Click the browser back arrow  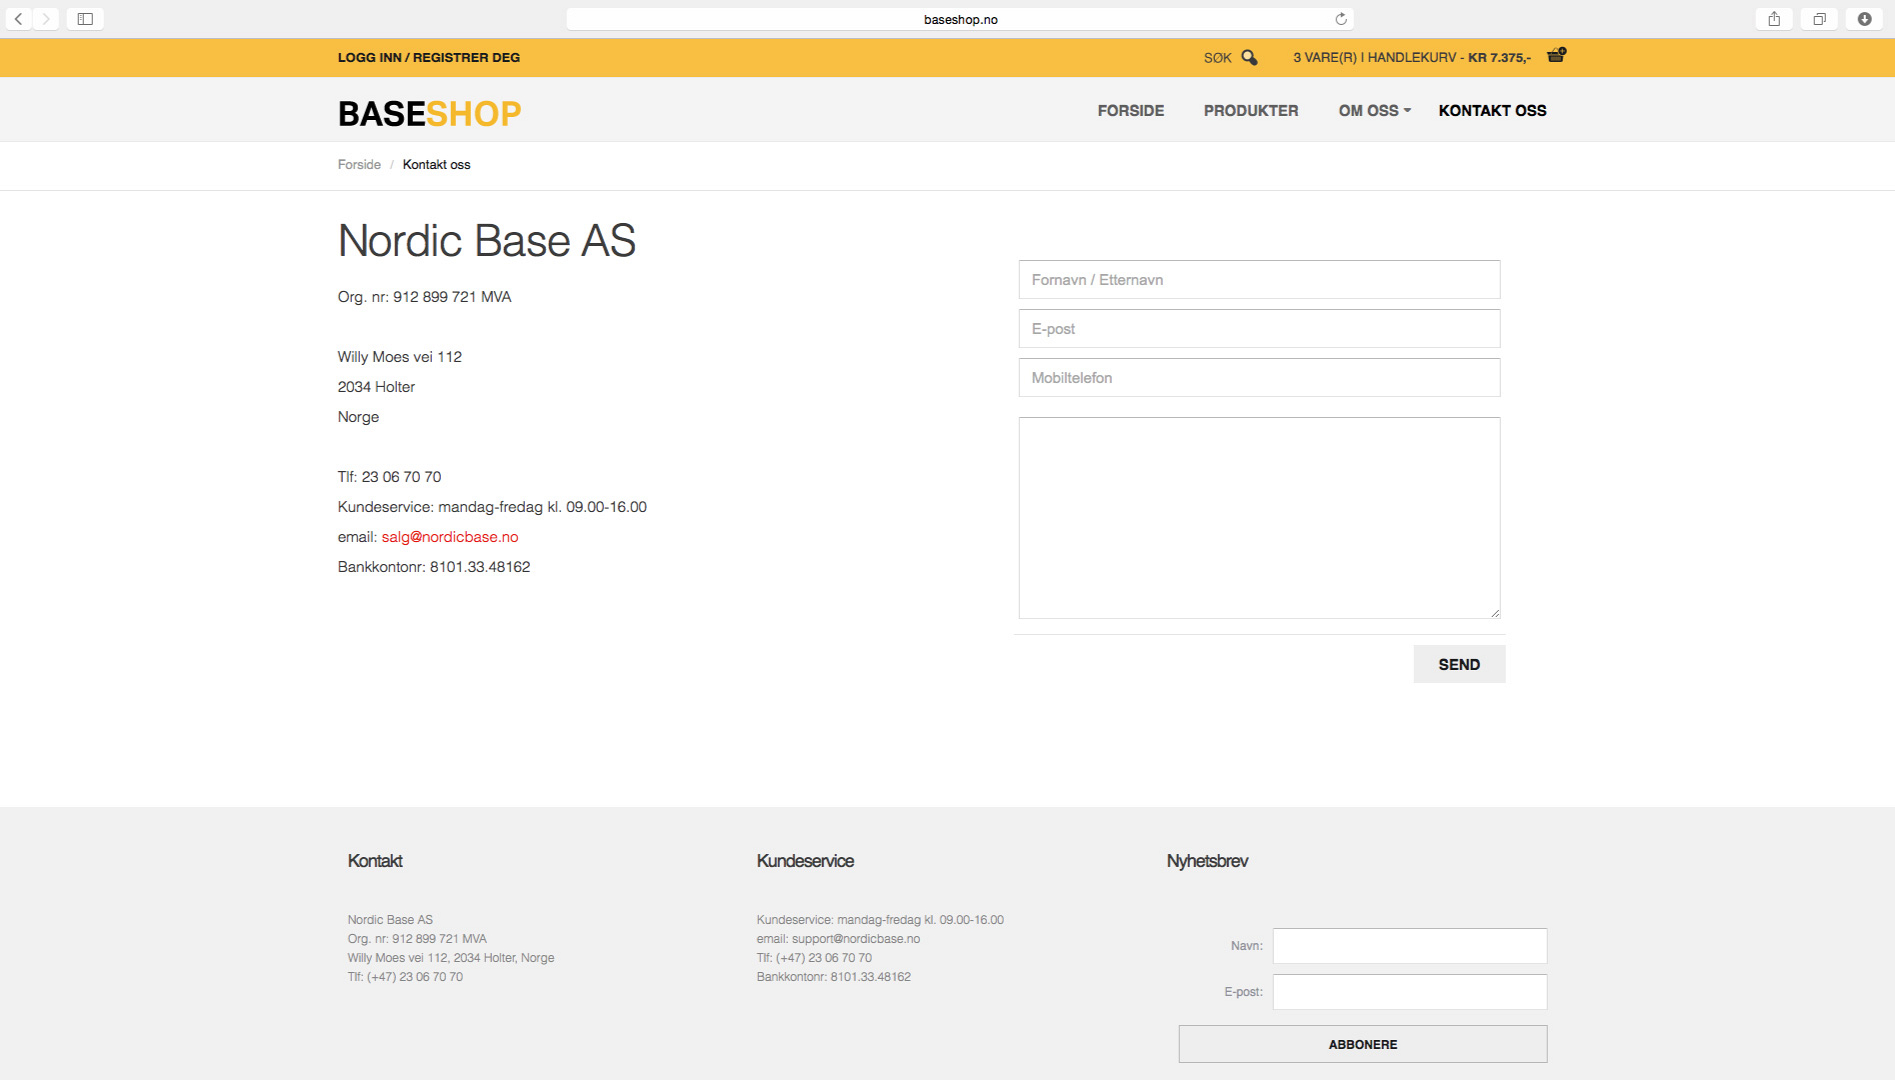19,19
